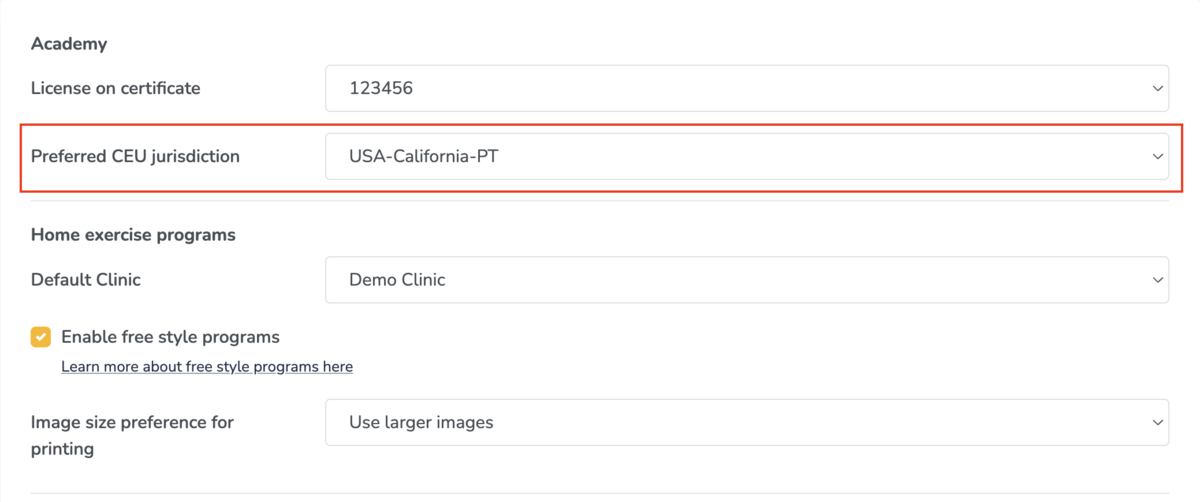The width and height of the screenshot is (1200, 502).
Task: Uncheck the yellow free style programs checkbox
Action: coord(41,337)
